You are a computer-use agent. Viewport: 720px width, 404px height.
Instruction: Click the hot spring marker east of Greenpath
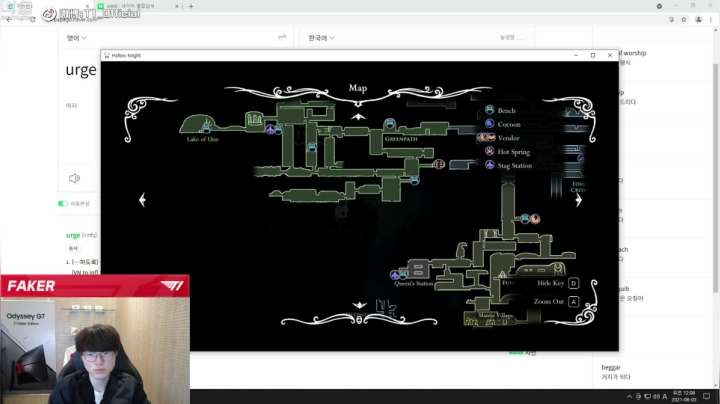coord(439,164)
